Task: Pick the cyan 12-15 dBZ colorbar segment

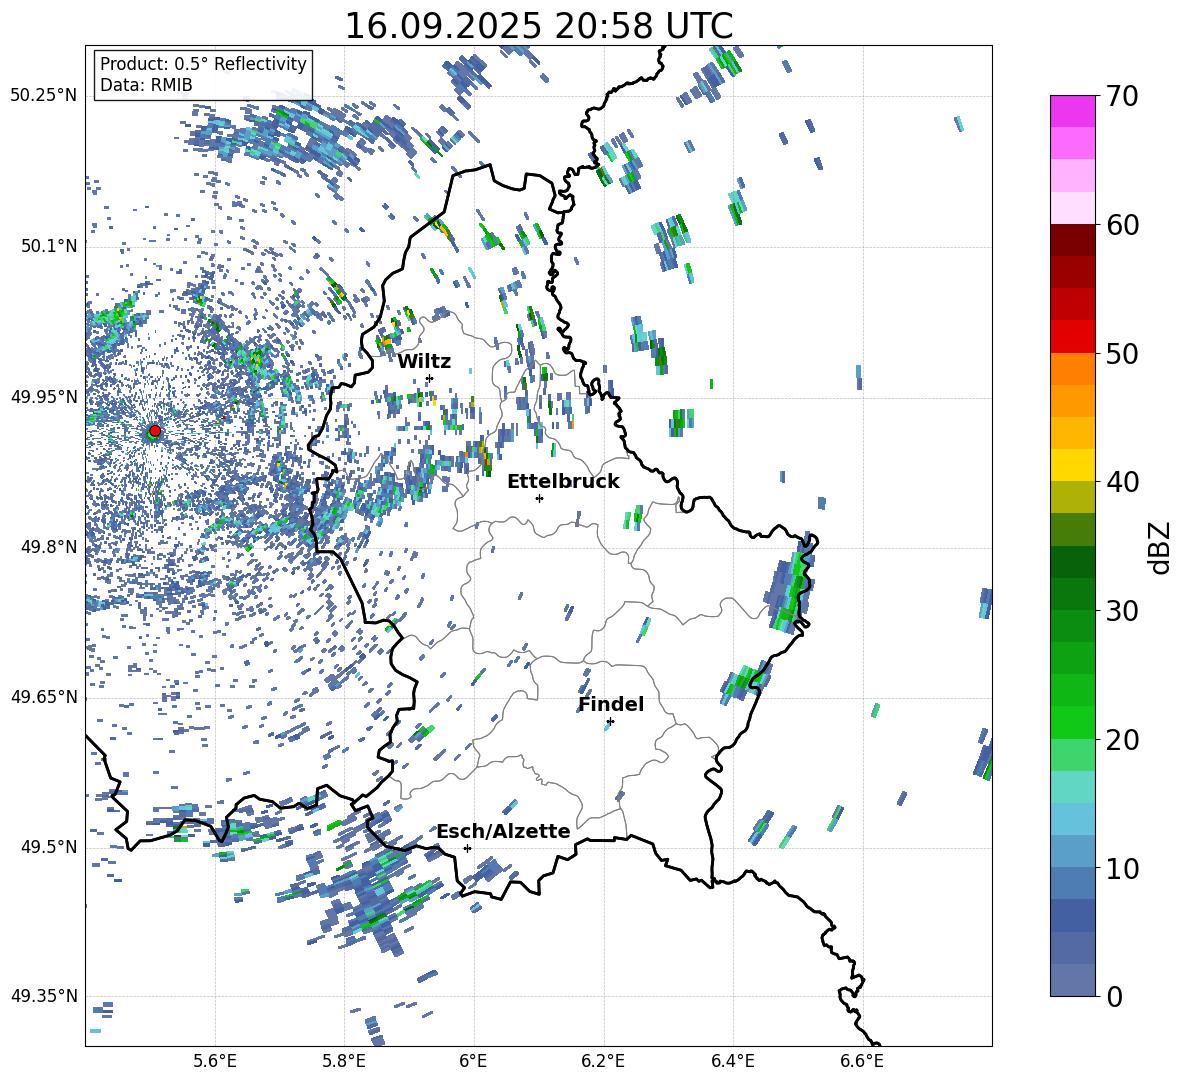Action: 1073,819
